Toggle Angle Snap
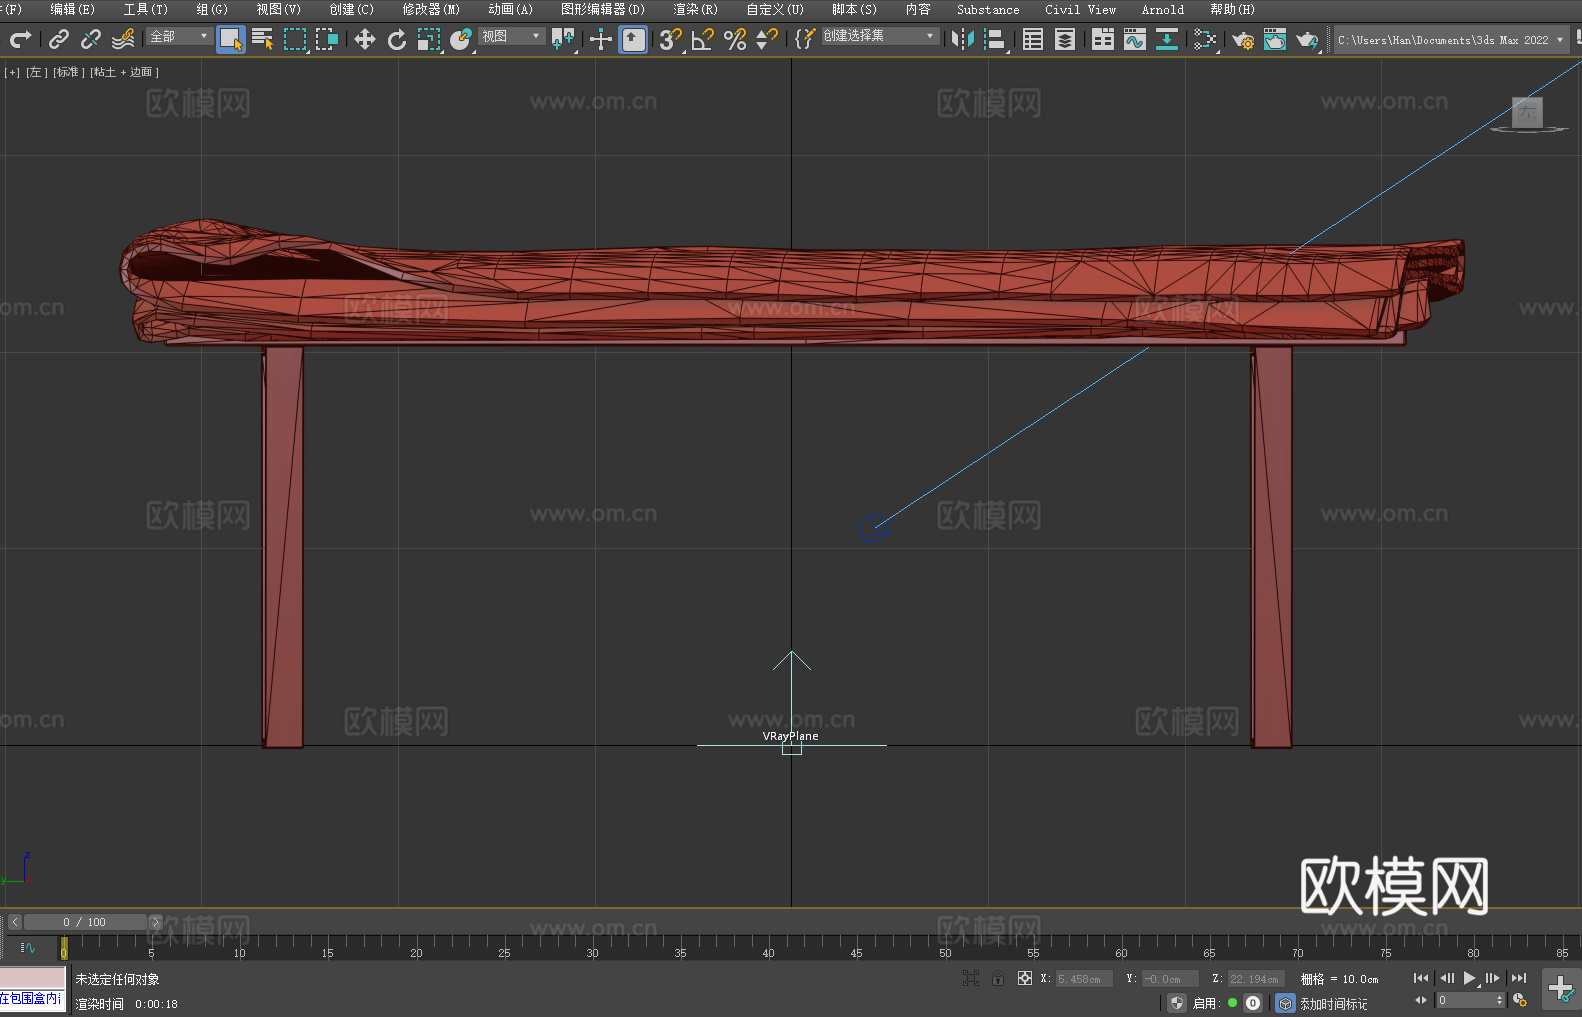The height and width of the screenshot is (1017, 1582). [703, 39]
